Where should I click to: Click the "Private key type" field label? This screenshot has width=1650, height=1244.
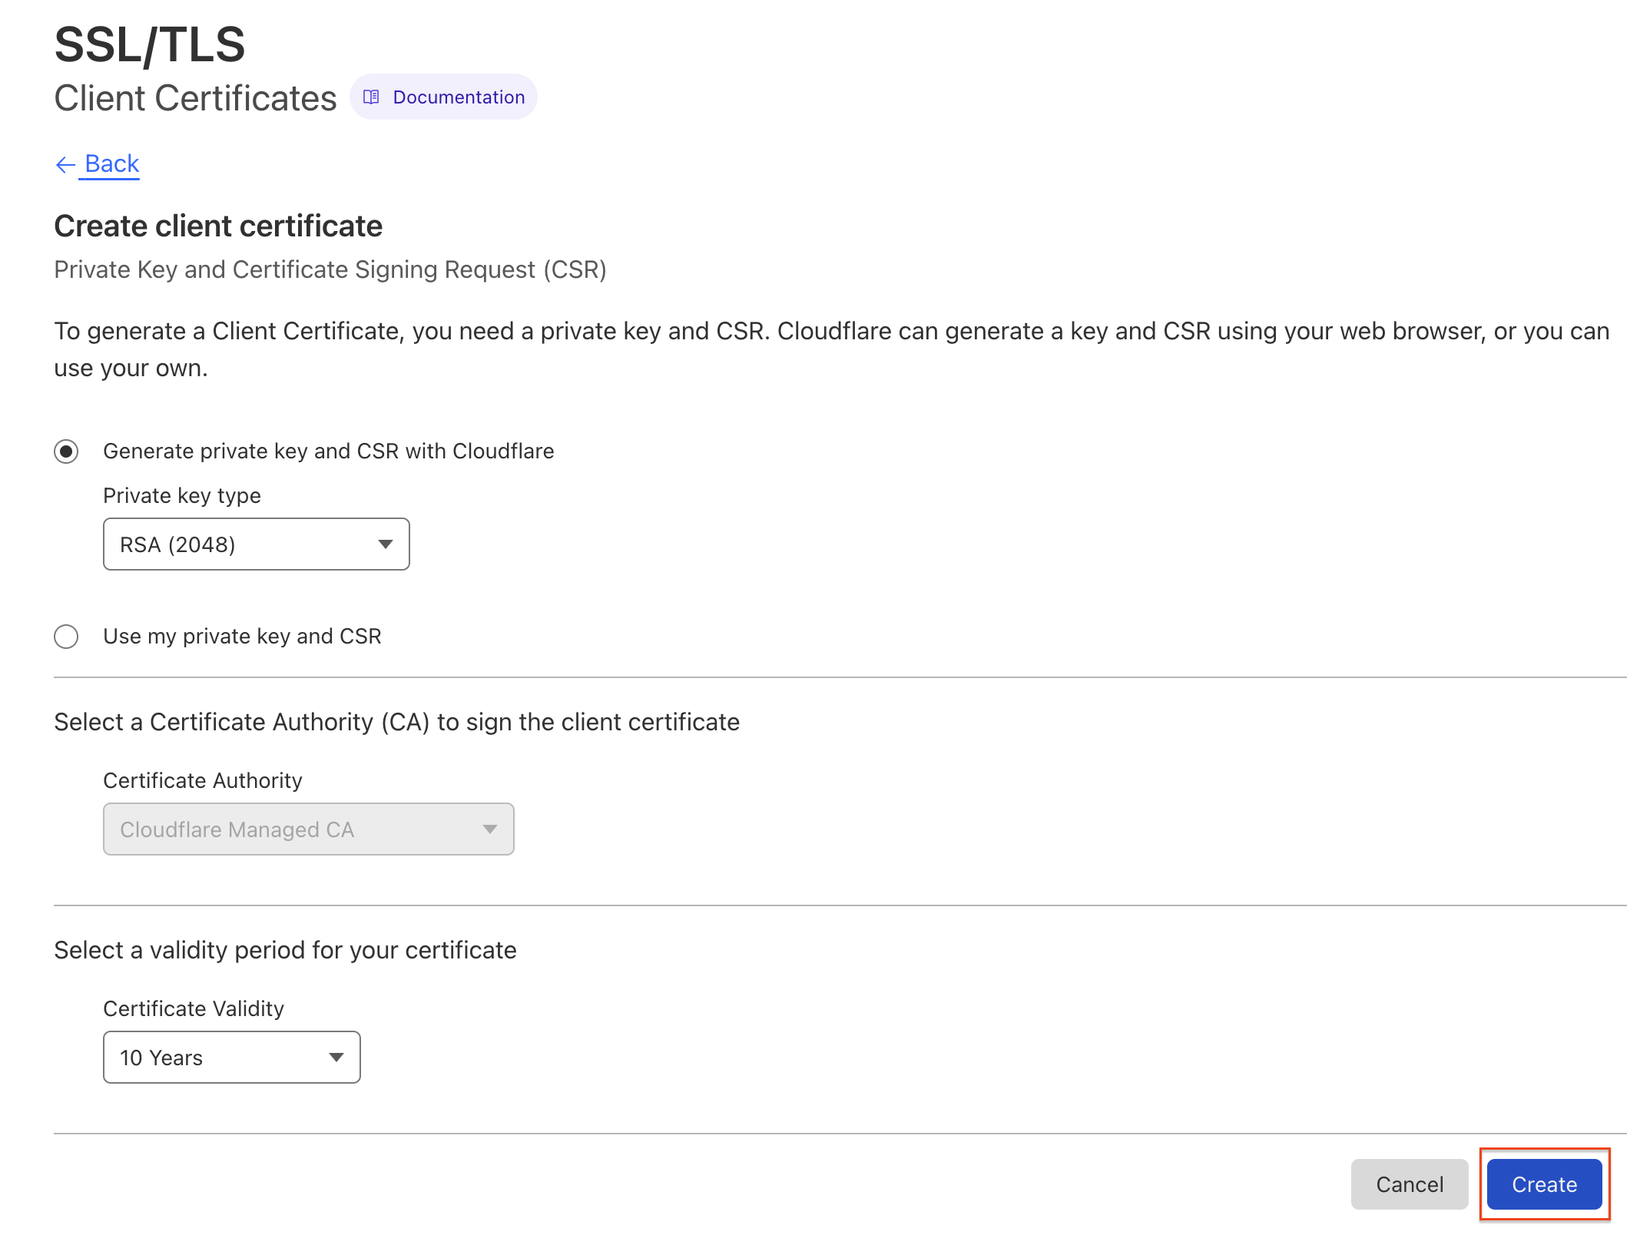coord(182,496)
